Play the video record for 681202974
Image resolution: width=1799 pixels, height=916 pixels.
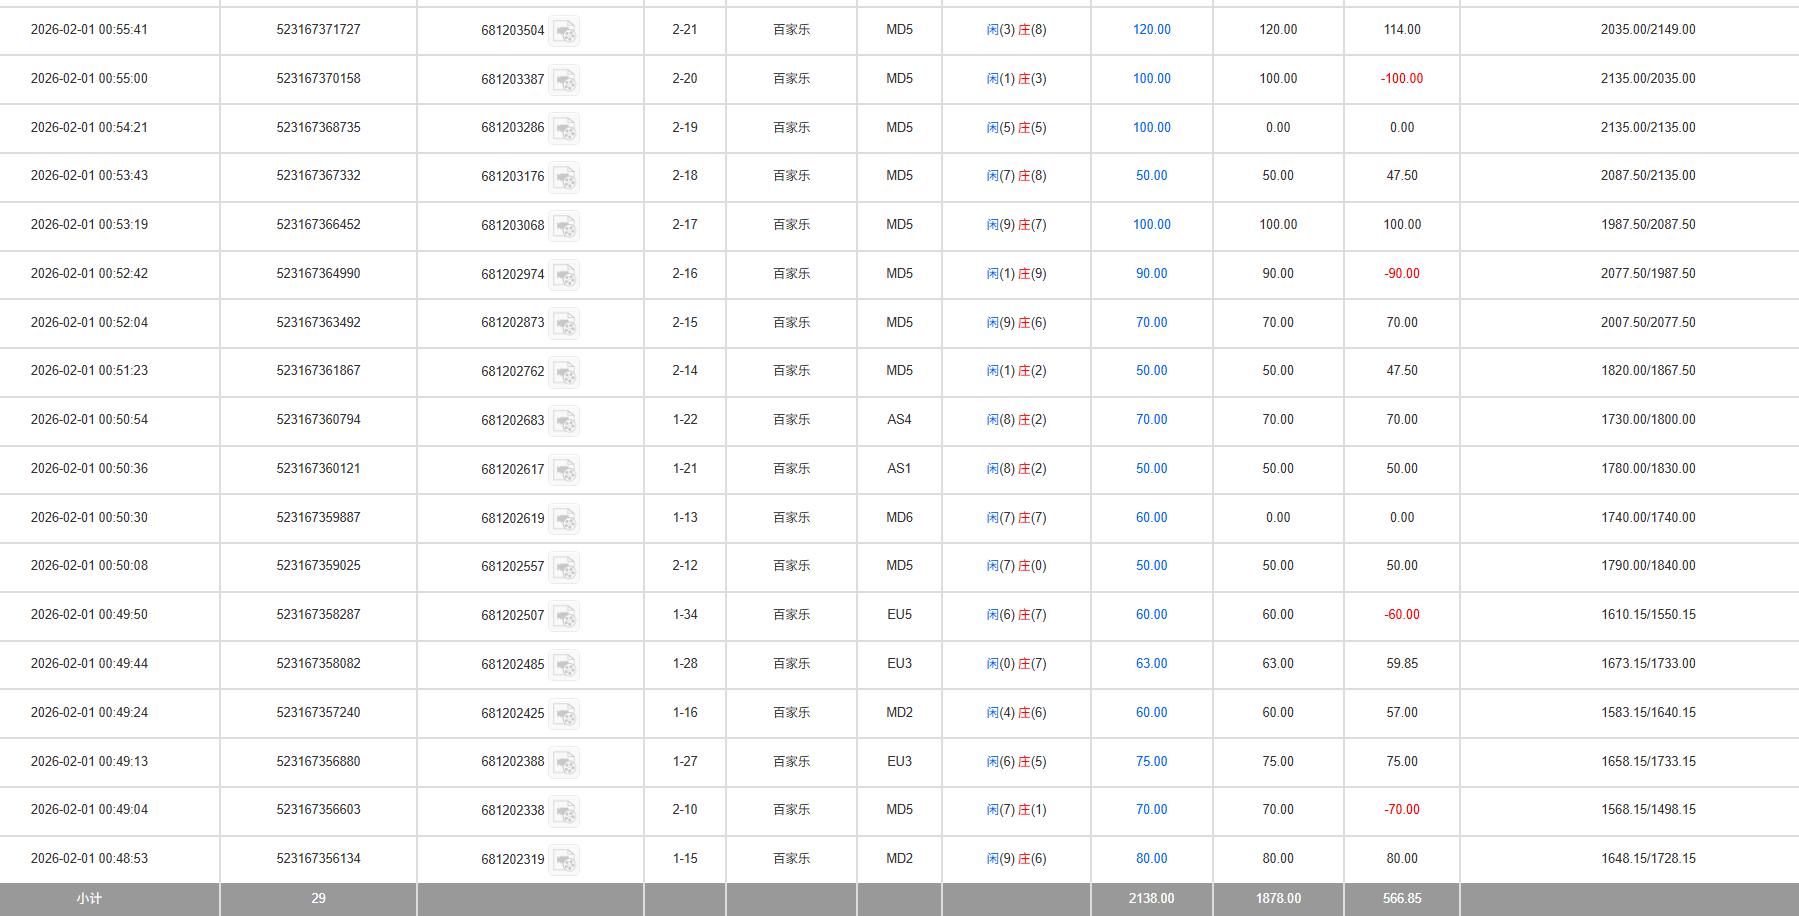pyautogui.click(x=565, y=275)
